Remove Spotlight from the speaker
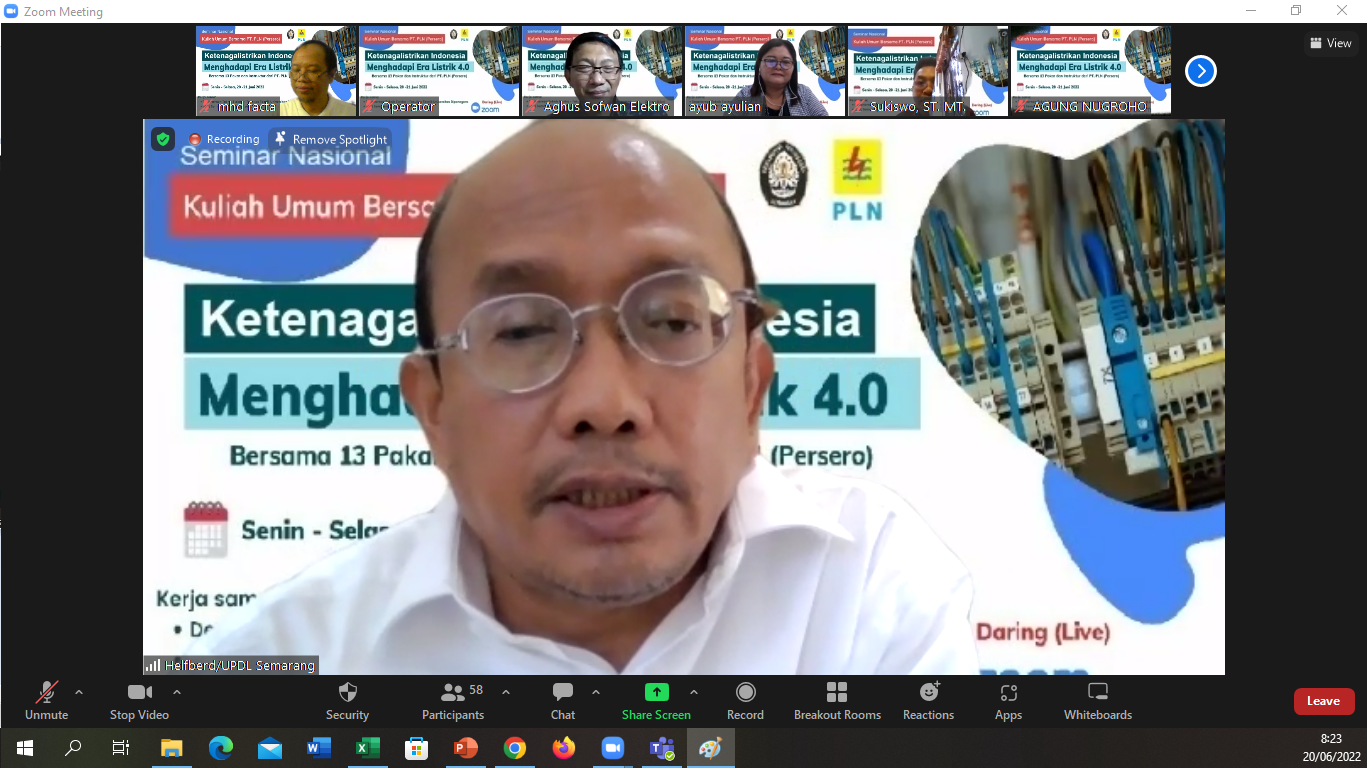The width and height of the screenshot is (1367, 768). [330, 140]
